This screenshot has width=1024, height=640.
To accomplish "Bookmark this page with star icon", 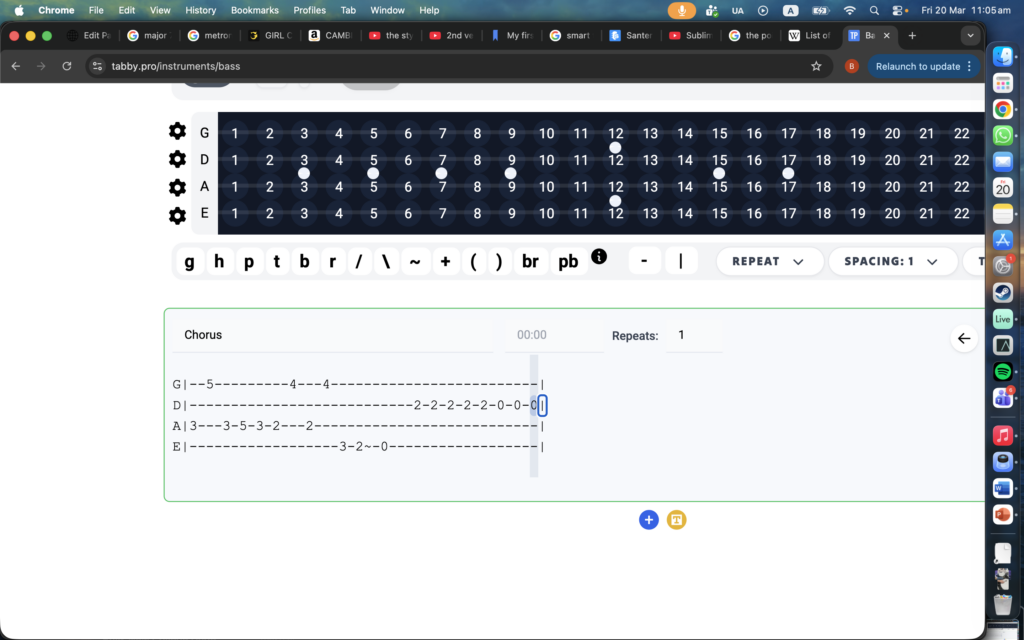I will pyautogui.click(x=816, y=66).
